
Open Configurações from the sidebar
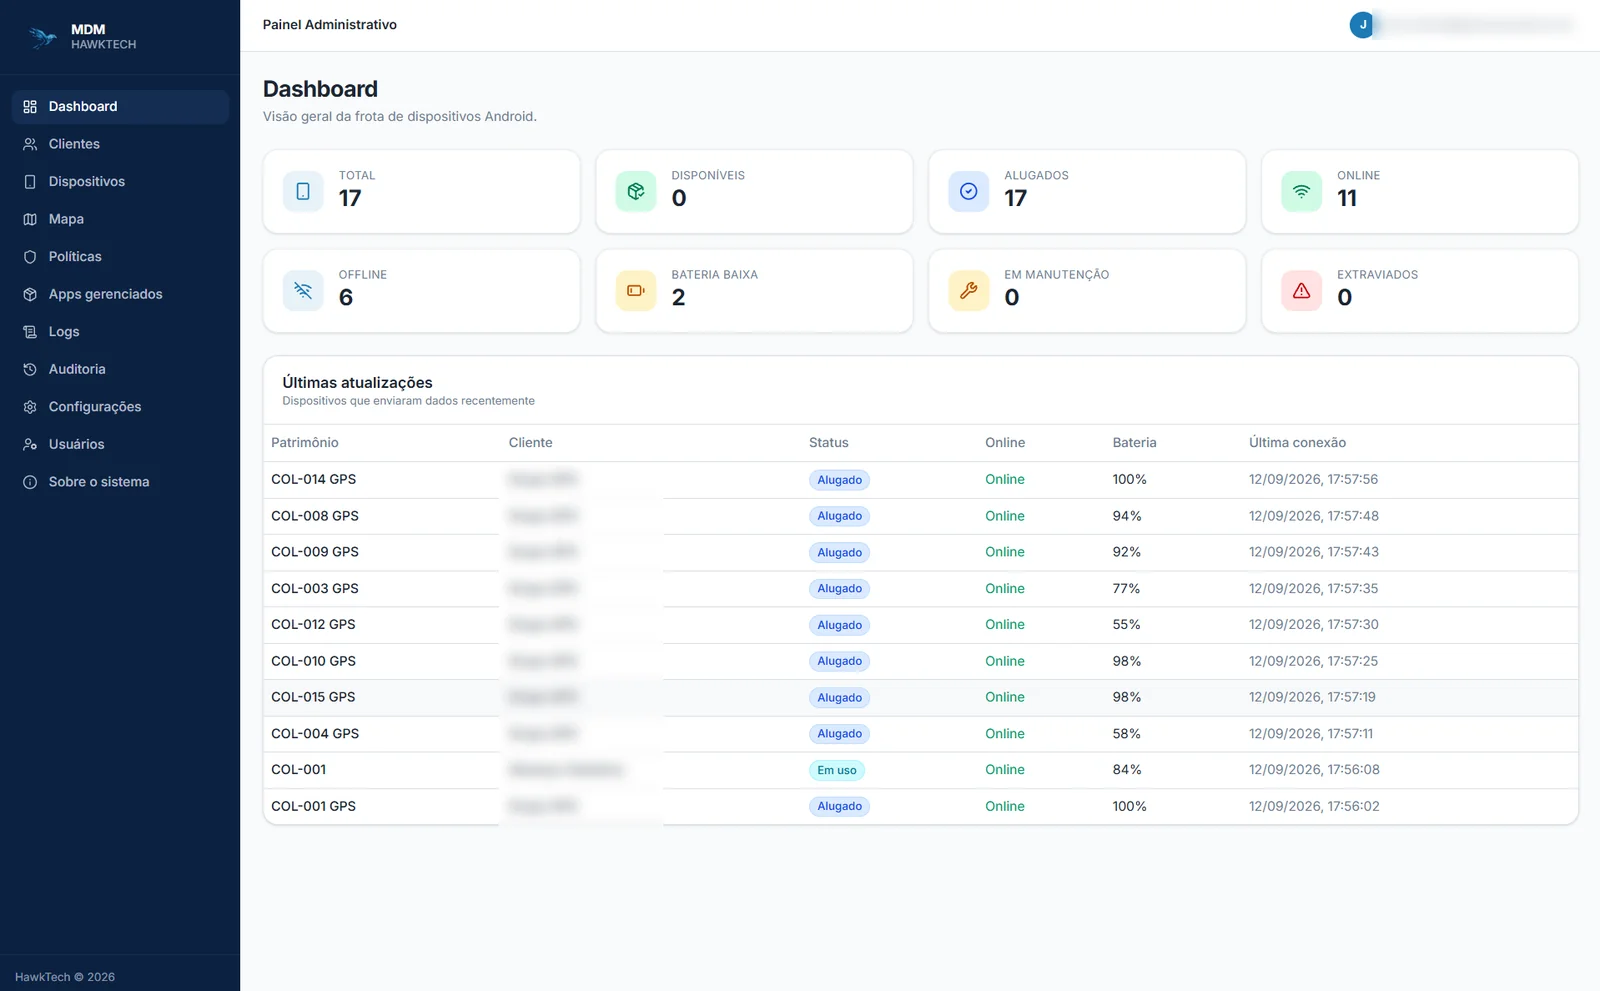(x=120, y=407)
